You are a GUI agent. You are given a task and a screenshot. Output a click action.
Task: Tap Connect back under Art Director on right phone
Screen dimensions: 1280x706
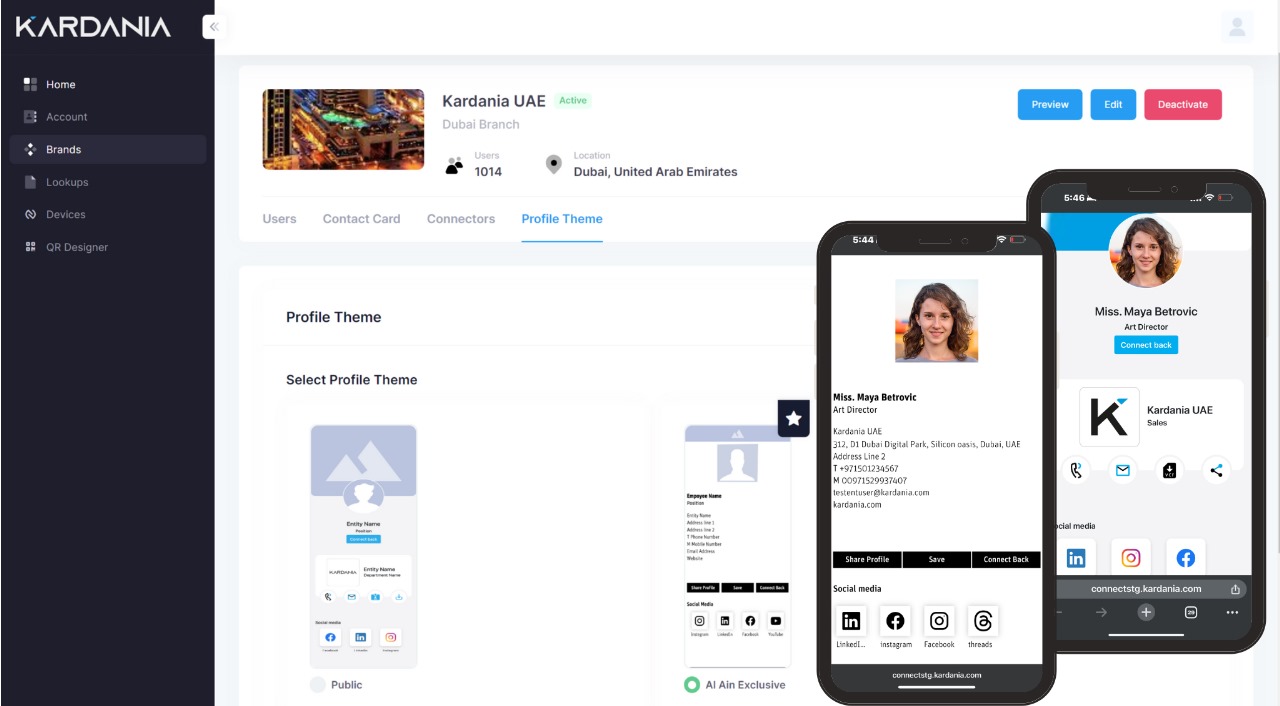point(1146,344)
